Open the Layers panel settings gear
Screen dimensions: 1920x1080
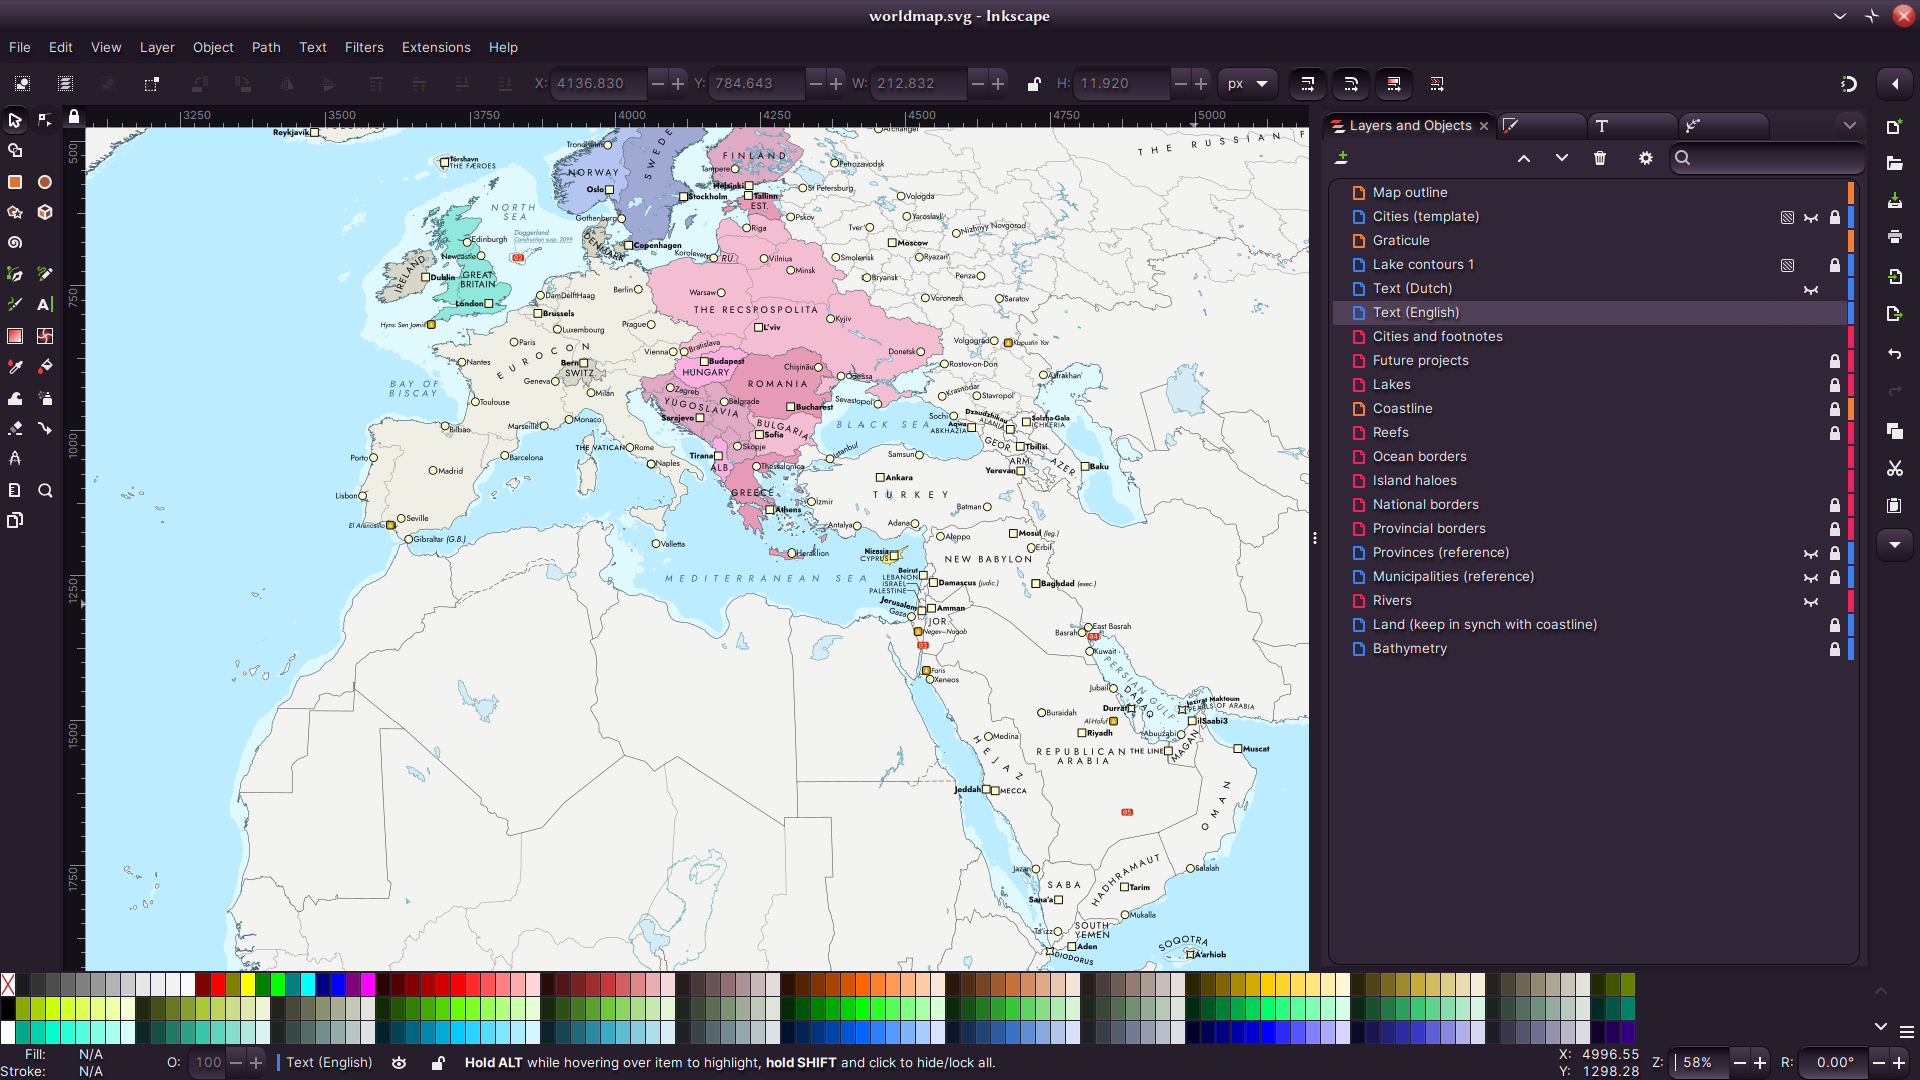click(1646, 158)
